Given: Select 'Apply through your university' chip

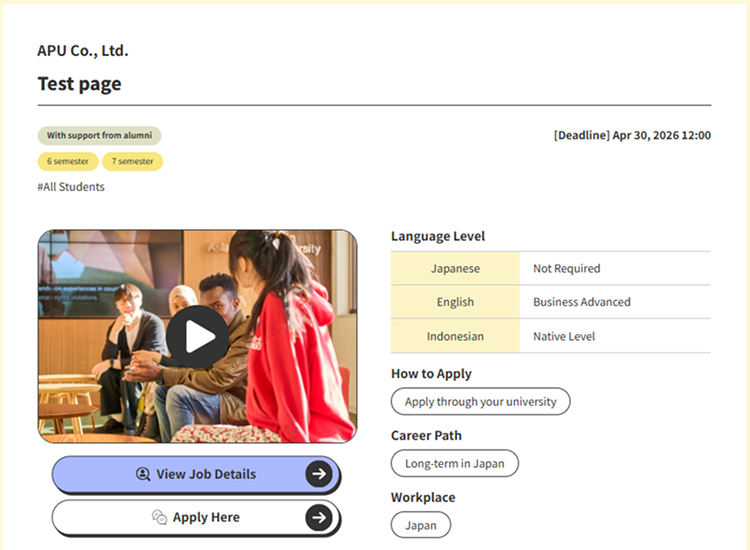Looking at the screenshot, I should pyautogui.click(x=480, y=402).
